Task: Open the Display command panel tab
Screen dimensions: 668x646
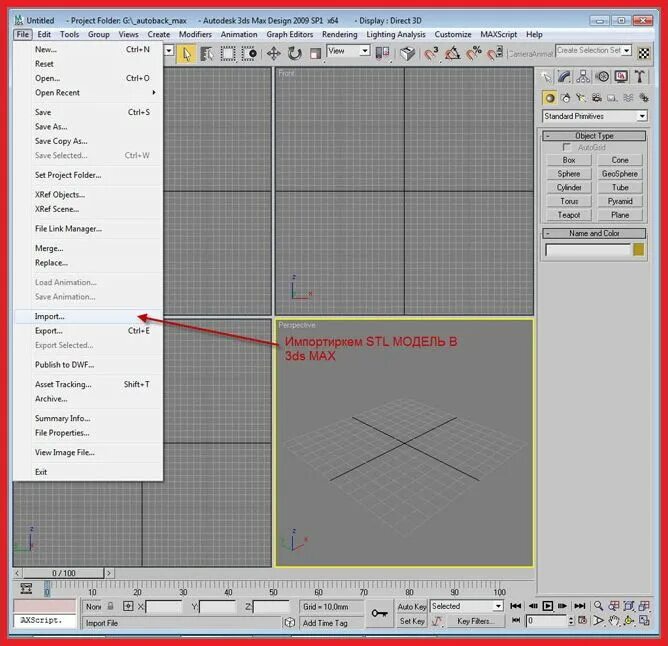Action: coord(621,77)
